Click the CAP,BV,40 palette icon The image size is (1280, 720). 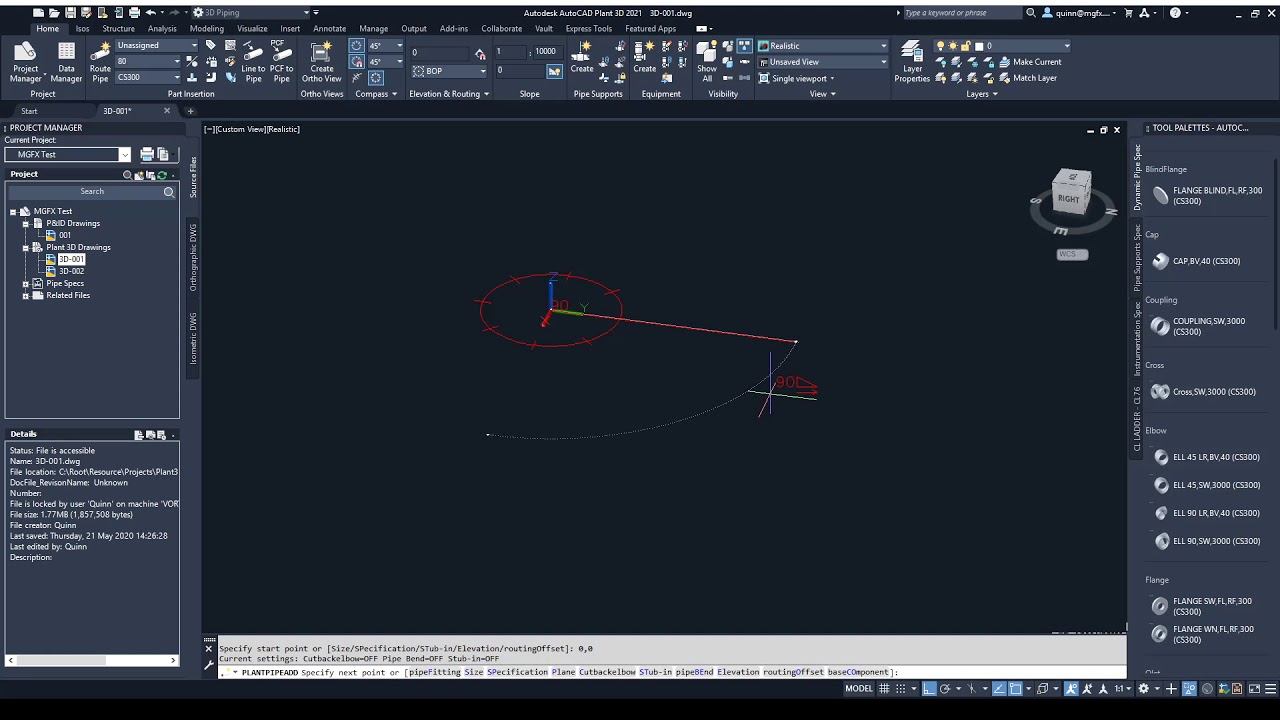(x=1160, y=261)
